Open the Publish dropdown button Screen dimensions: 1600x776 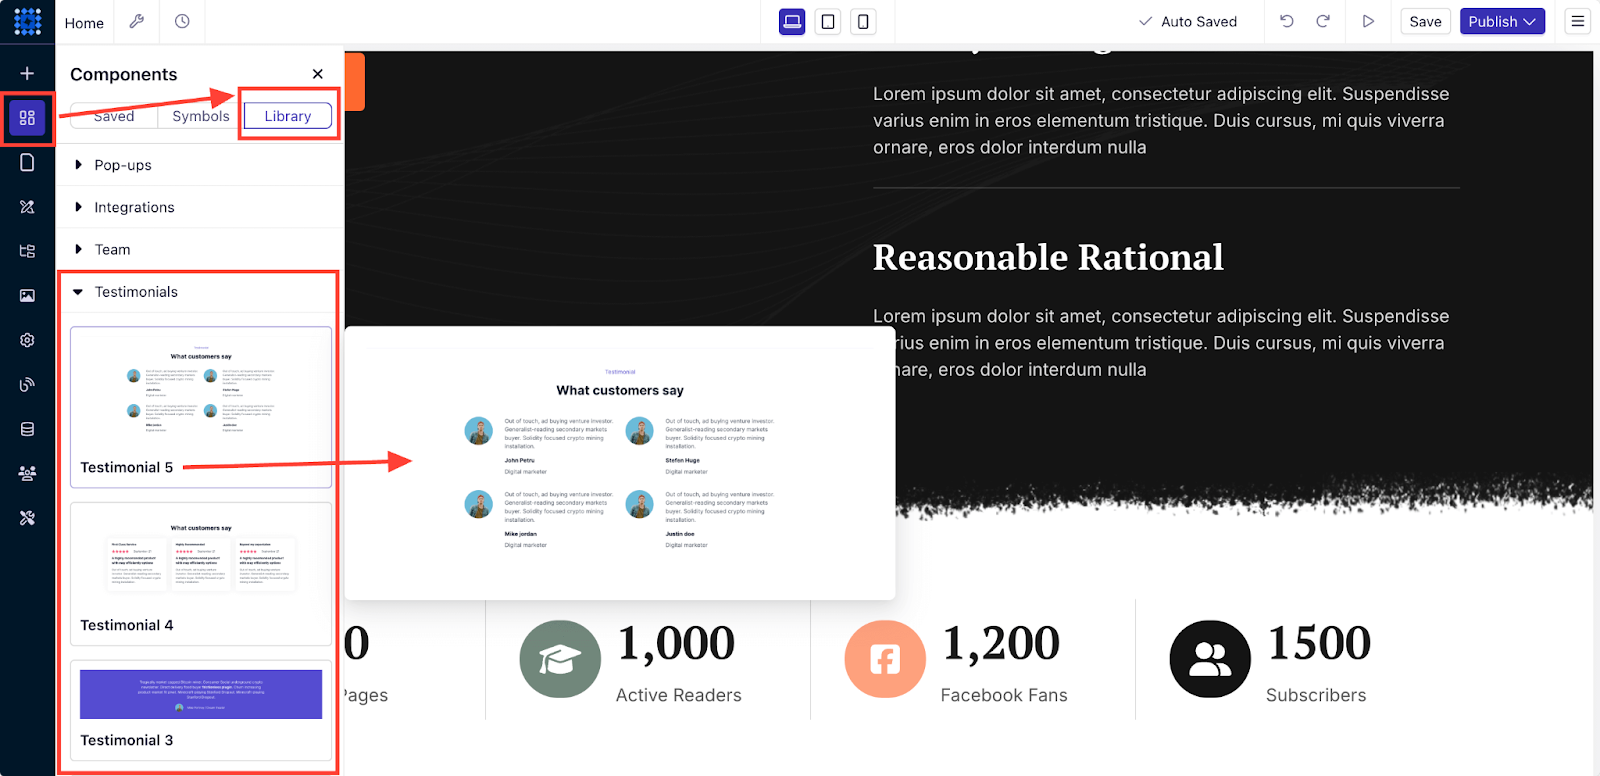coord(1502,21)
